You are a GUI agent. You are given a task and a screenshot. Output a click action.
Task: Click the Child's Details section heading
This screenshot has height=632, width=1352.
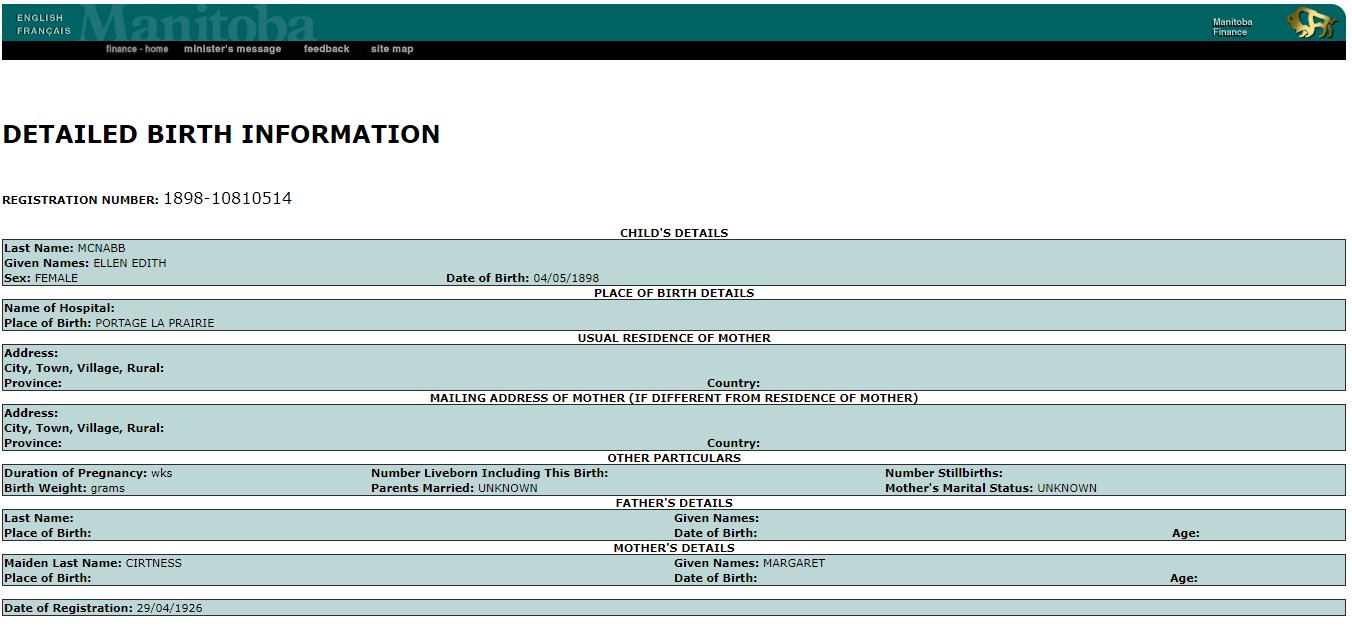(x=674, y=233)
